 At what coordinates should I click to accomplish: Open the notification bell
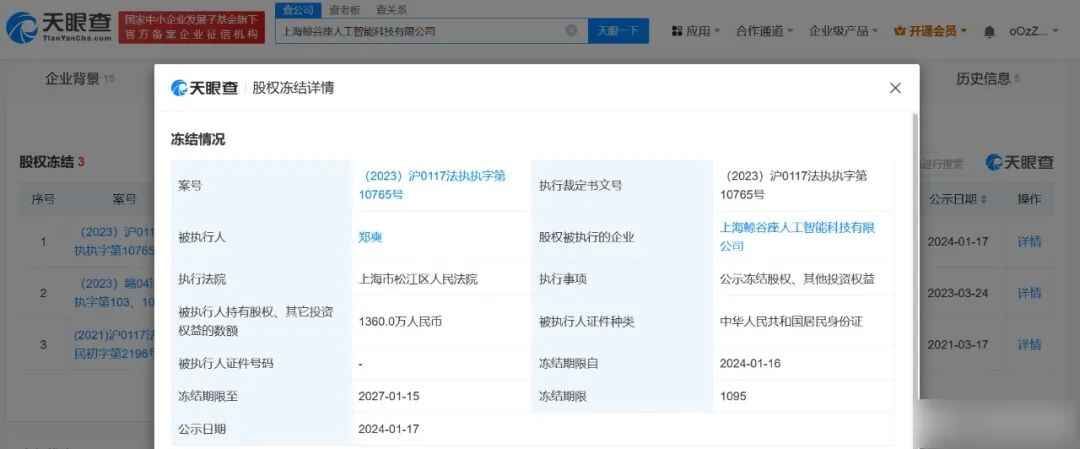[x=989, y=32]
